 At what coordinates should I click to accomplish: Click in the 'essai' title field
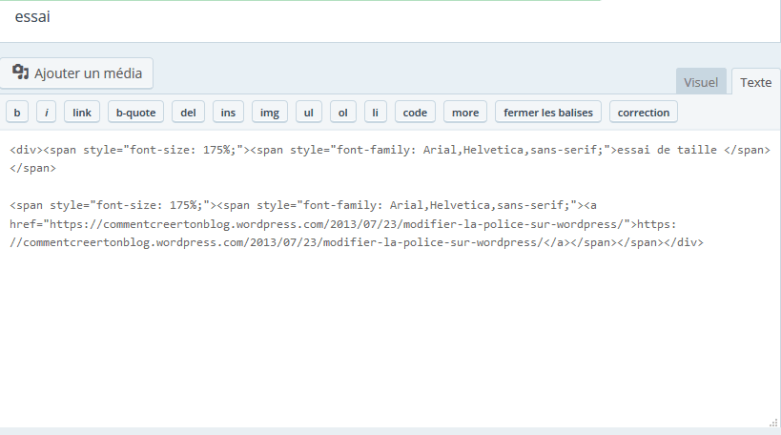click(300, 18)
